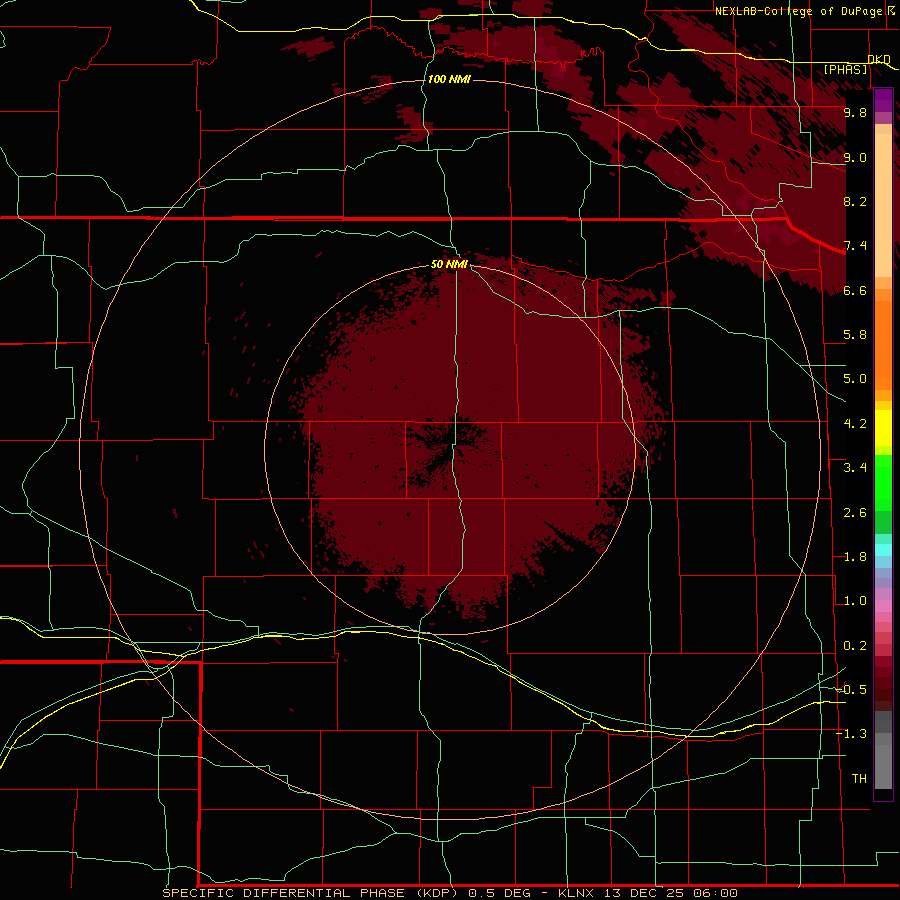Click the 4.2 value on color scale
The width and height of the screenshot is (900, 900).
click(855, 424)
